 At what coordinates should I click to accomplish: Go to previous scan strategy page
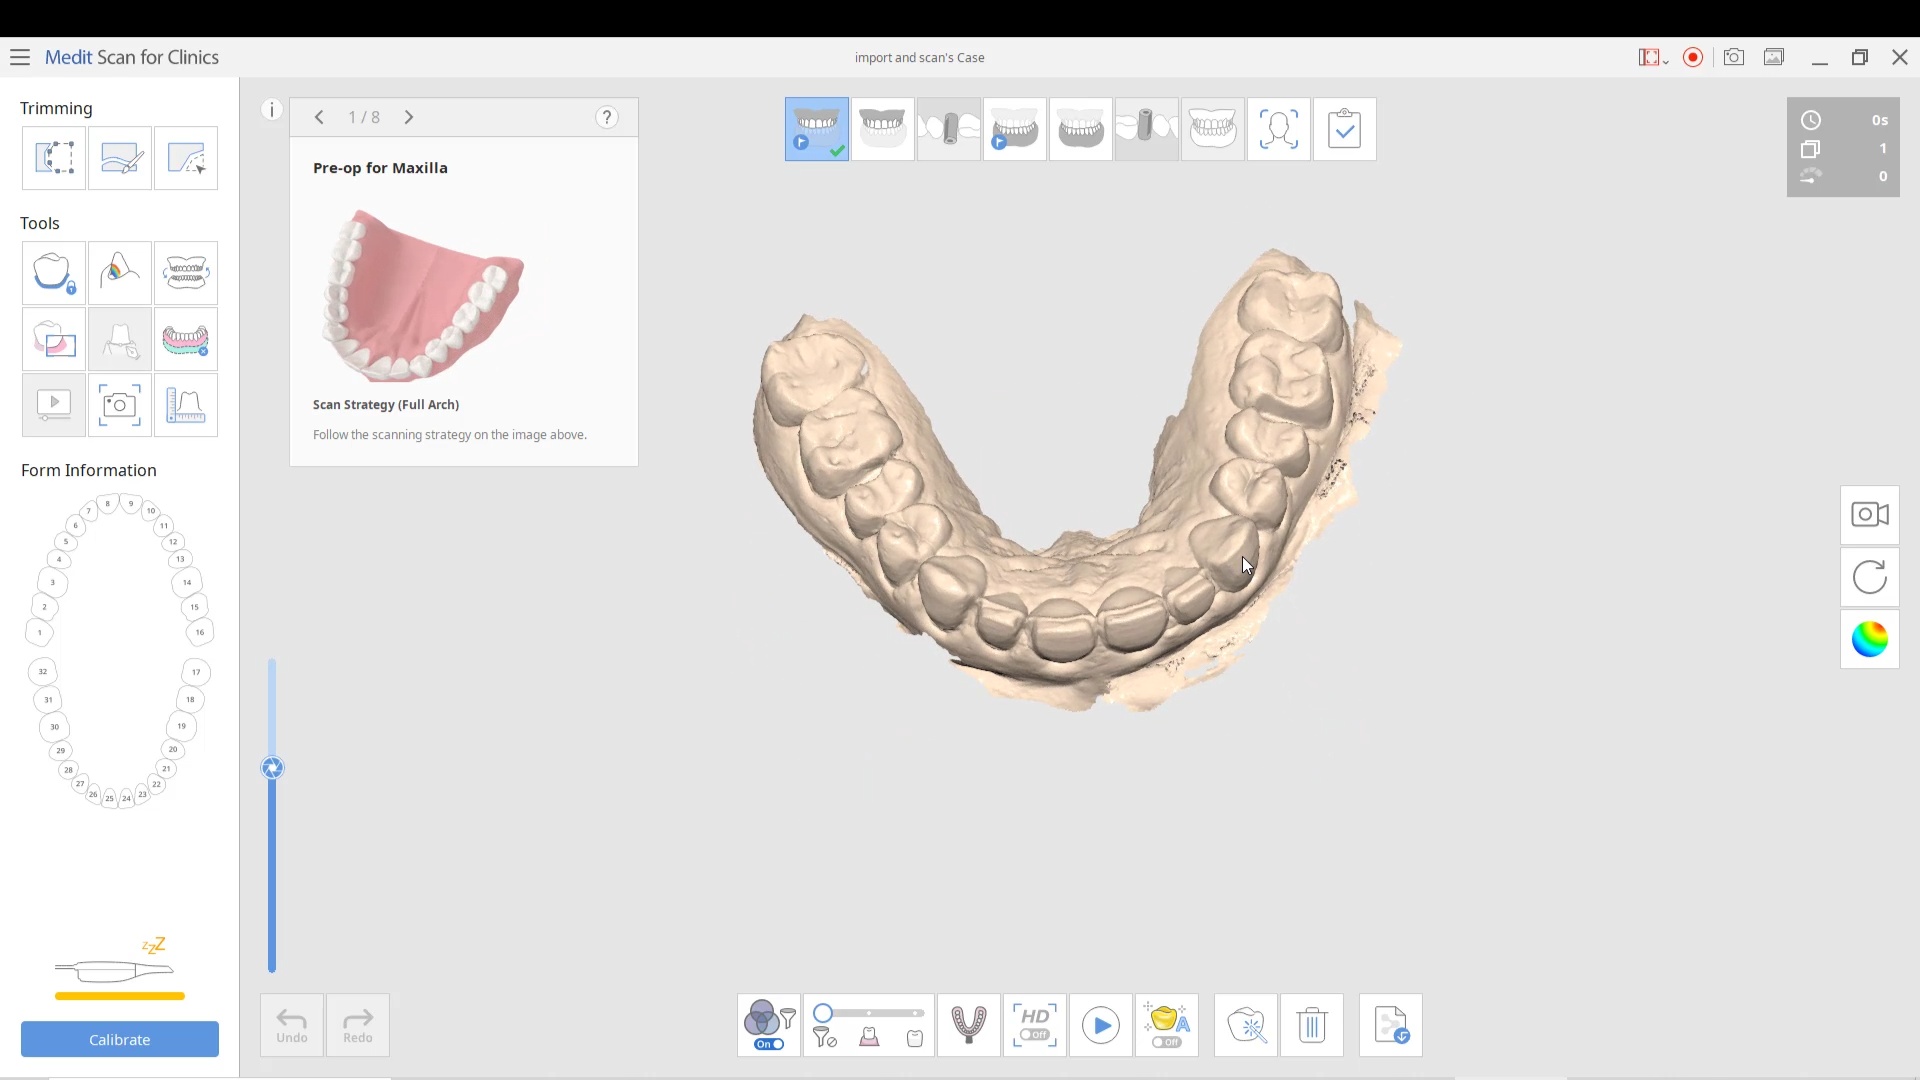(x=319, y=118)
